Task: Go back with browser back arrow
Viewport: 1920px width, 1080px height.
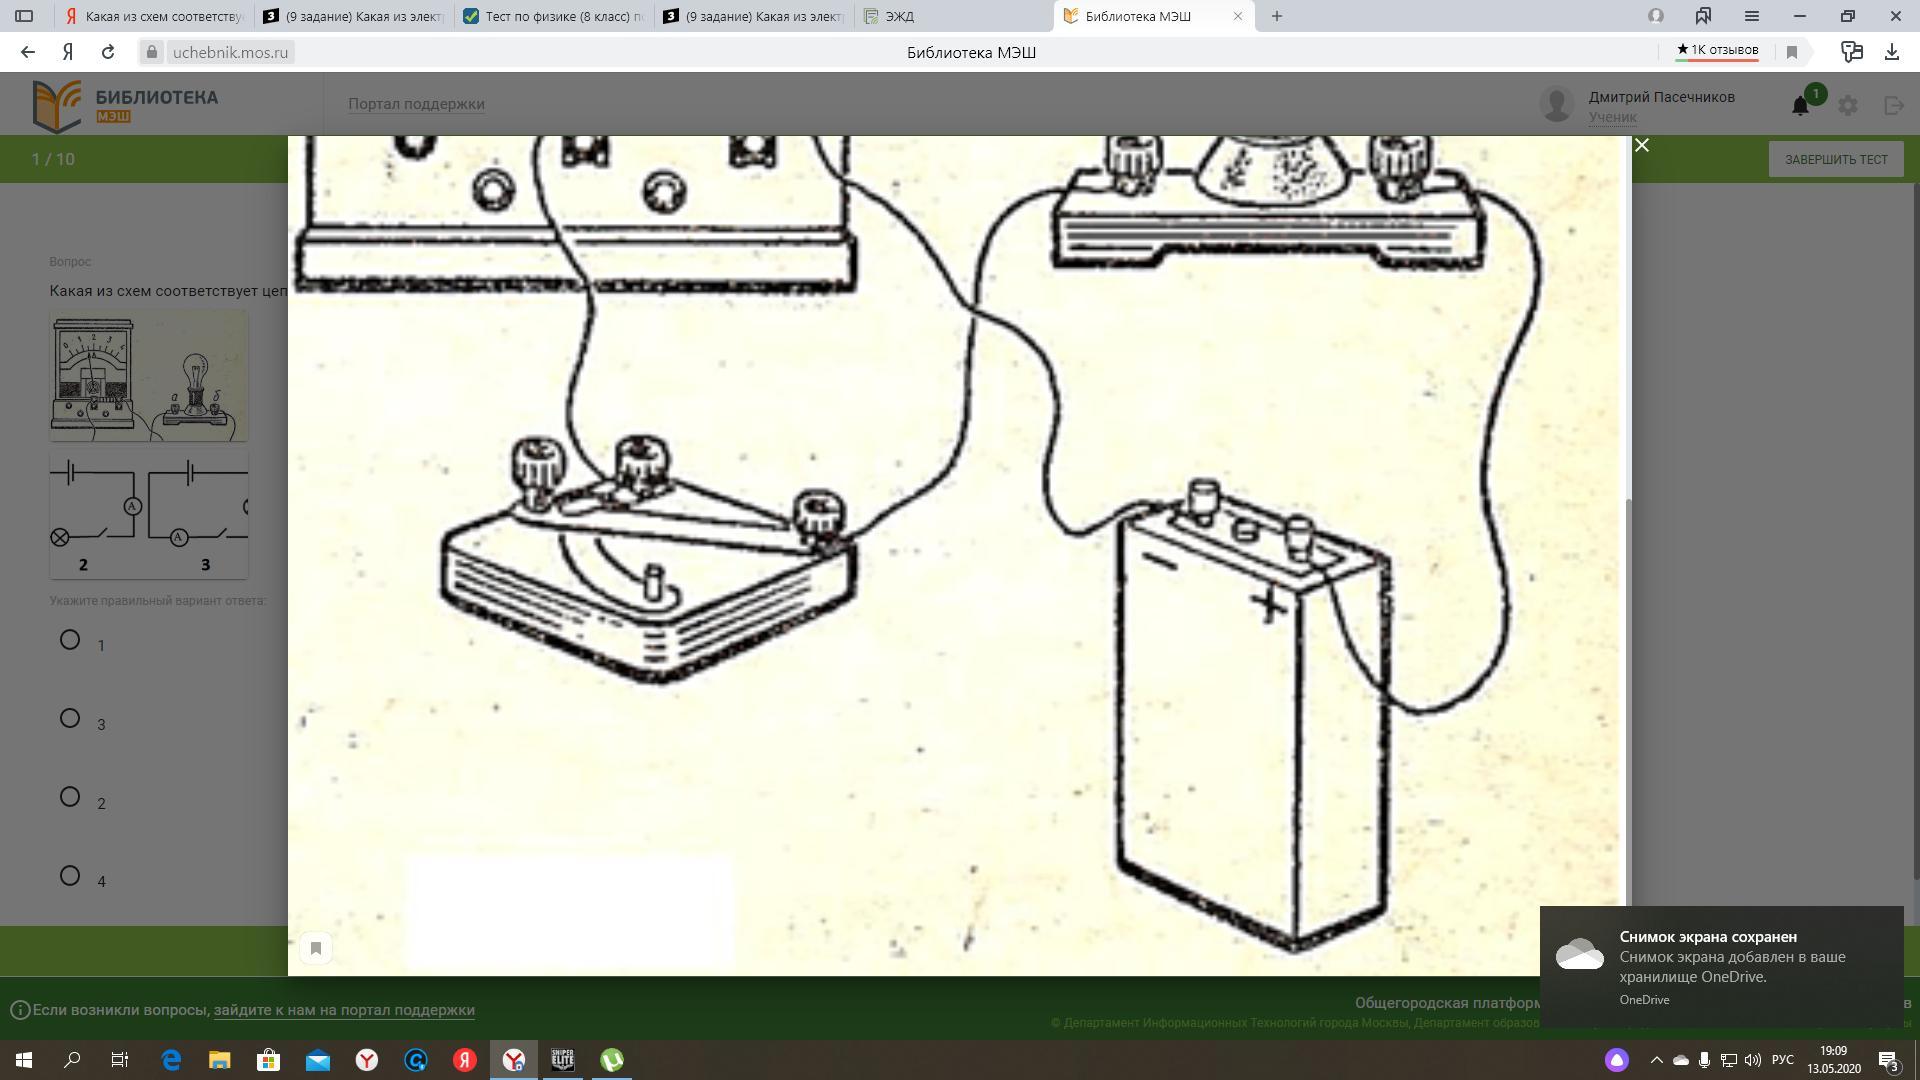Action: pos(28,52)
